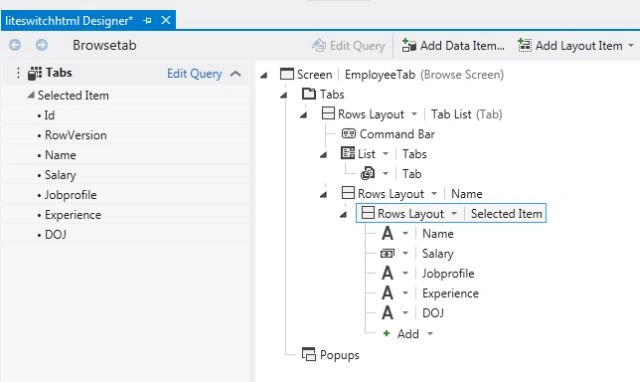Open control type dropdown for DOJ
The width and height of the screenshot is (640, 382).
[x=405, y=313]
